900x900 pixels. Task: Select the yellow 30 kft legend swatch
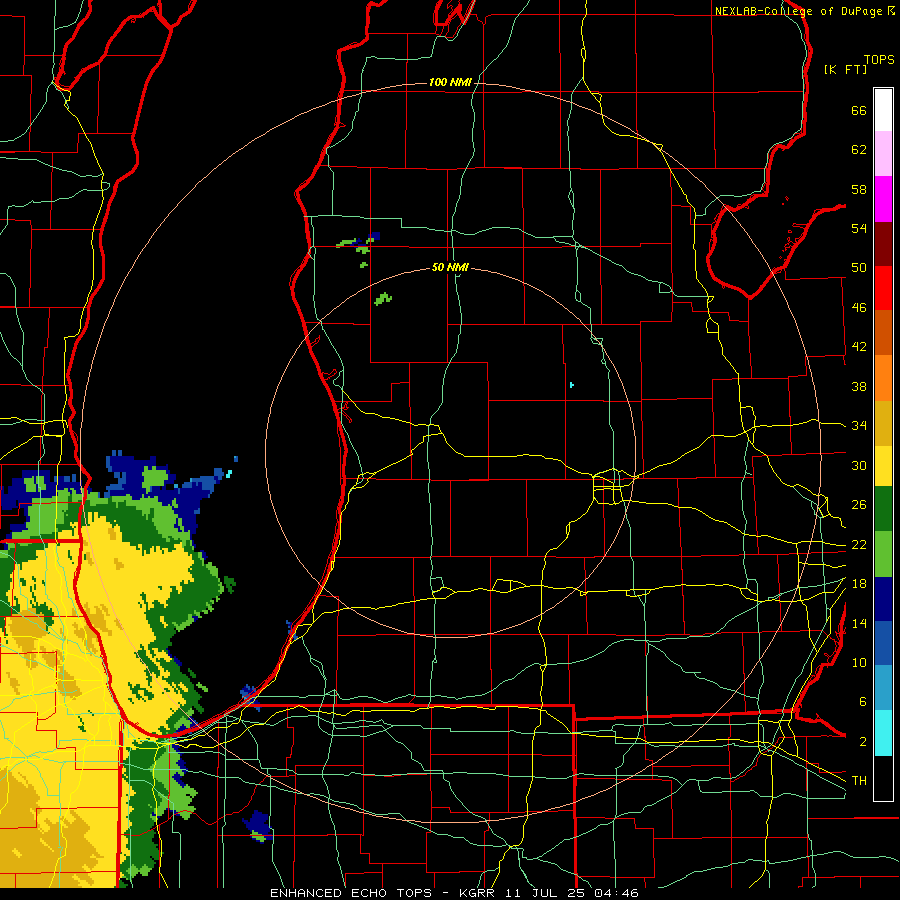[x=883, y=466]
